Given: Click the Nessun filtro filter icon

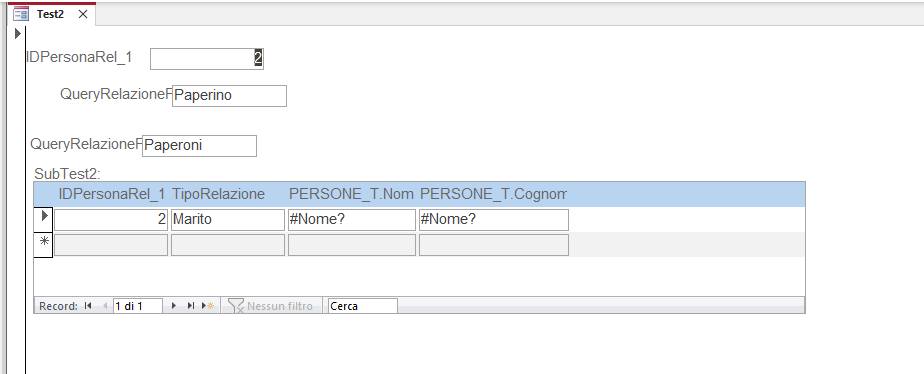Looking at the screenshot, I should point(236,306).
